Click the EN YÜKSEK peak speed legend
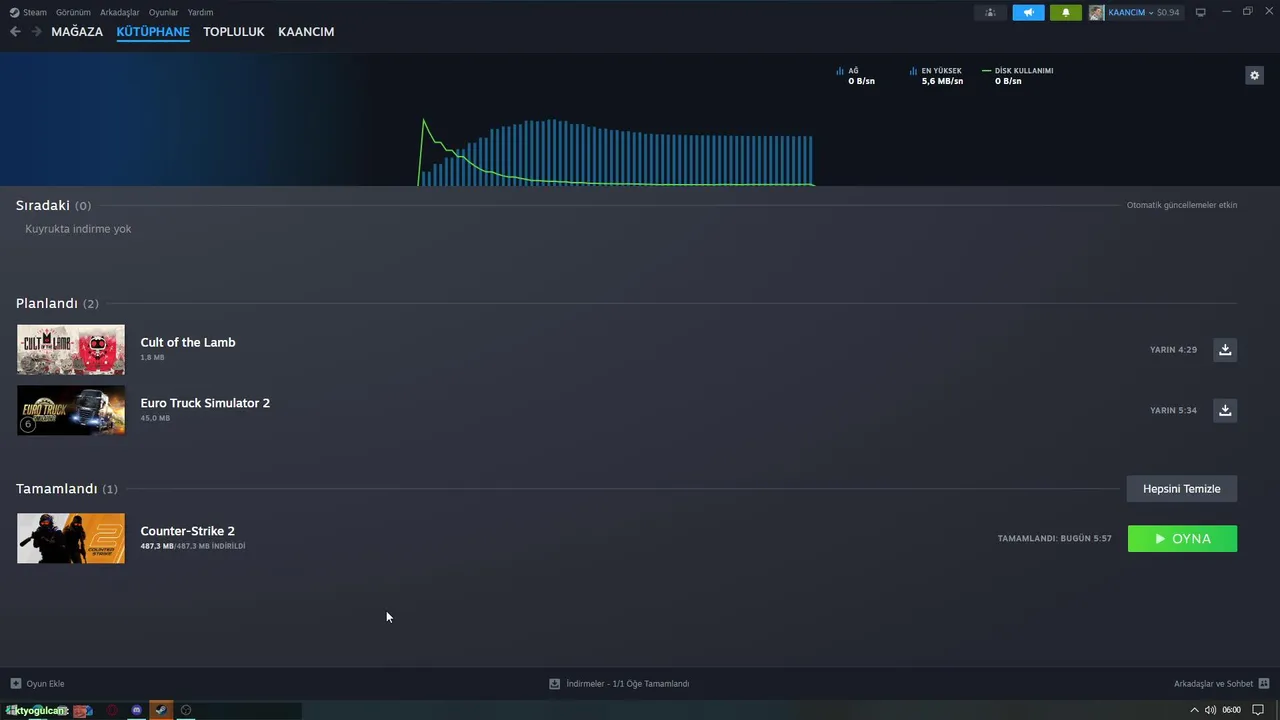 pyautogui.click(x=936, y=76)
